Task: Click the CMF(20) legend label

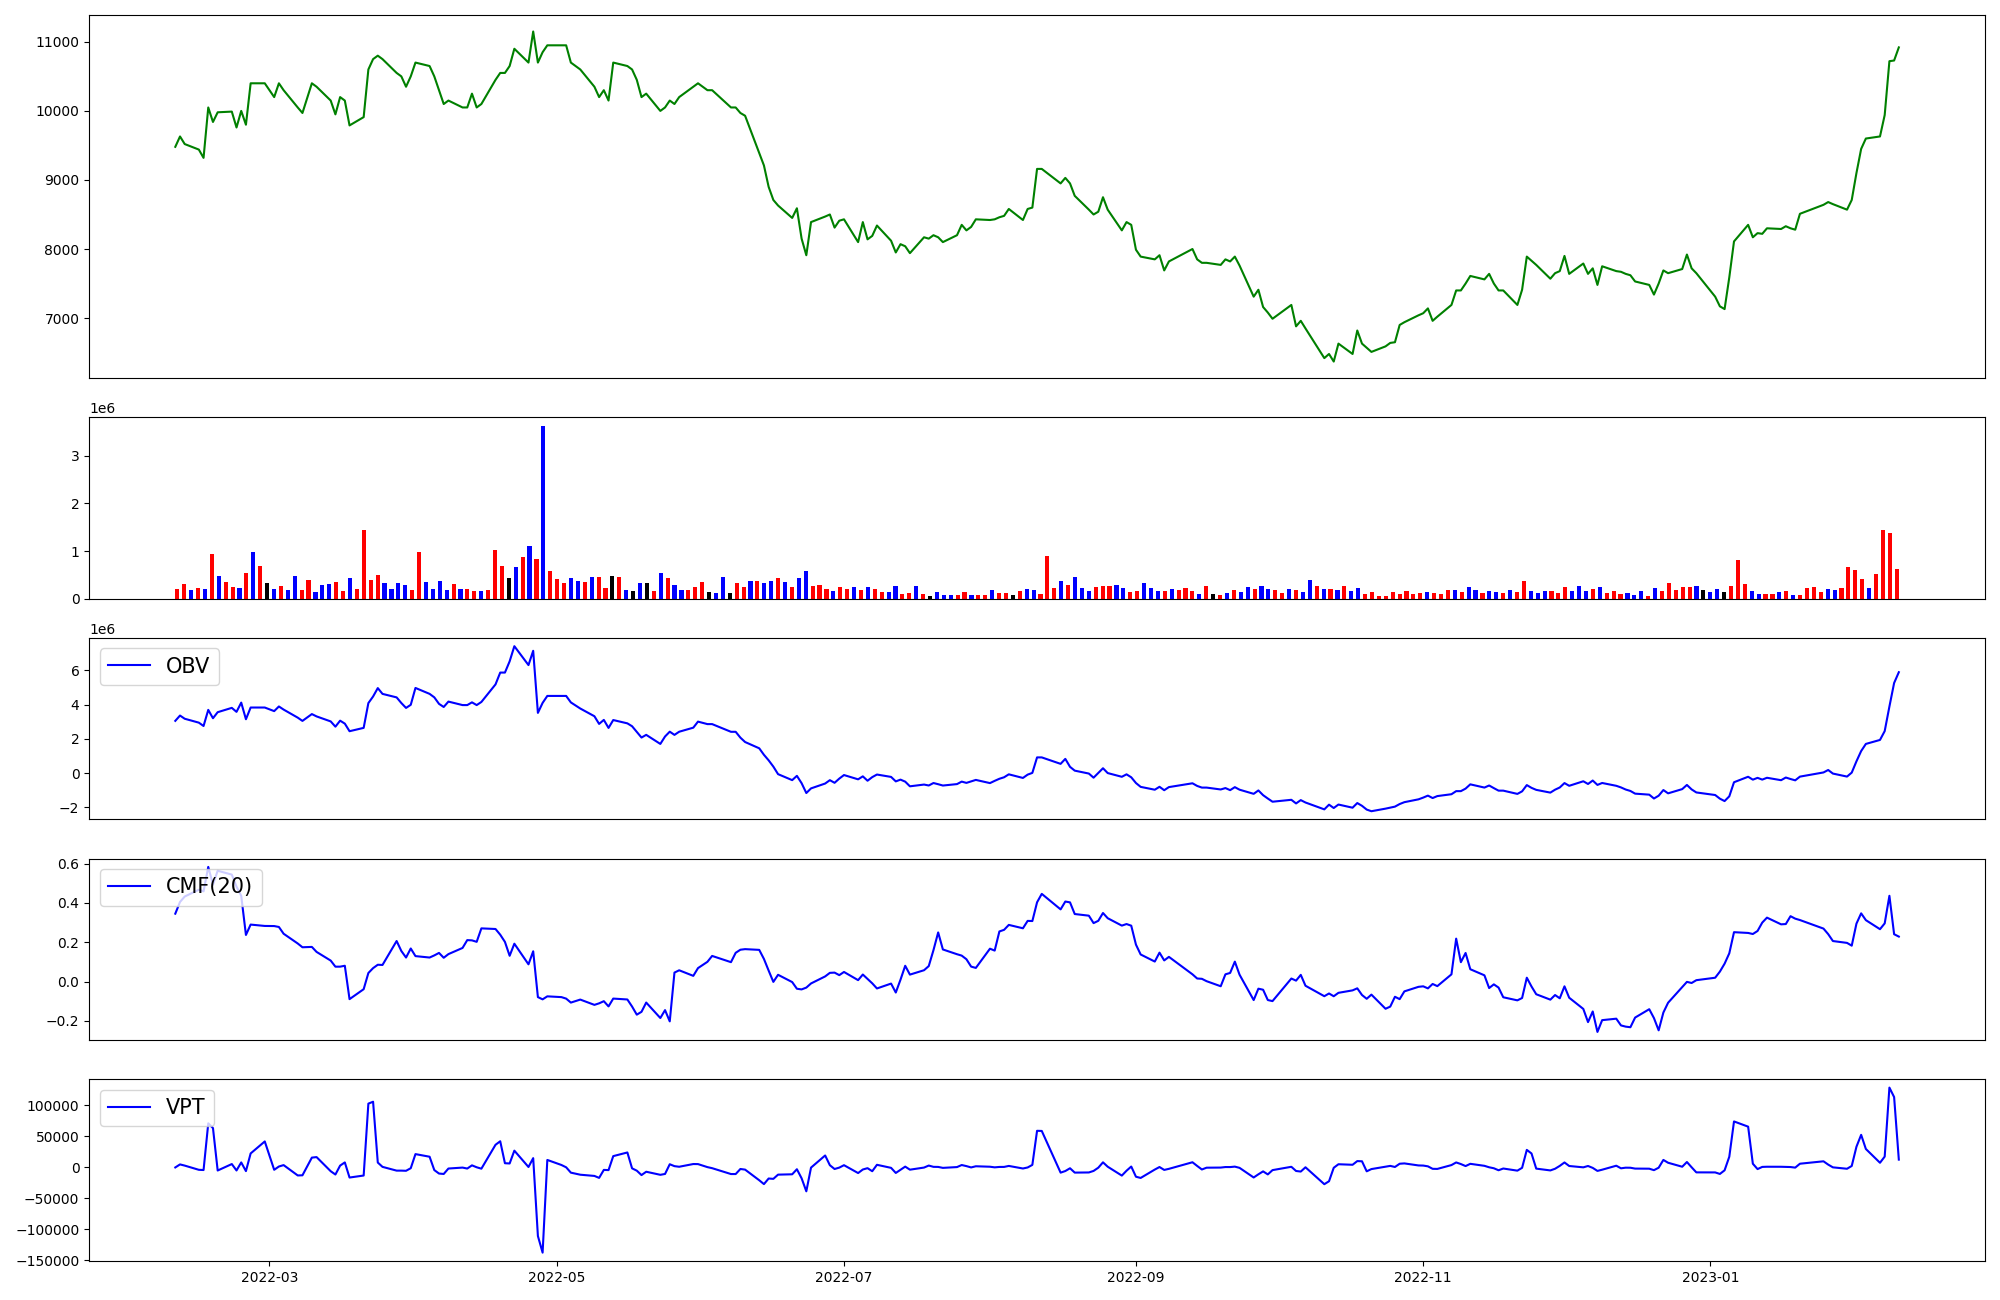Action: point(208,886)
